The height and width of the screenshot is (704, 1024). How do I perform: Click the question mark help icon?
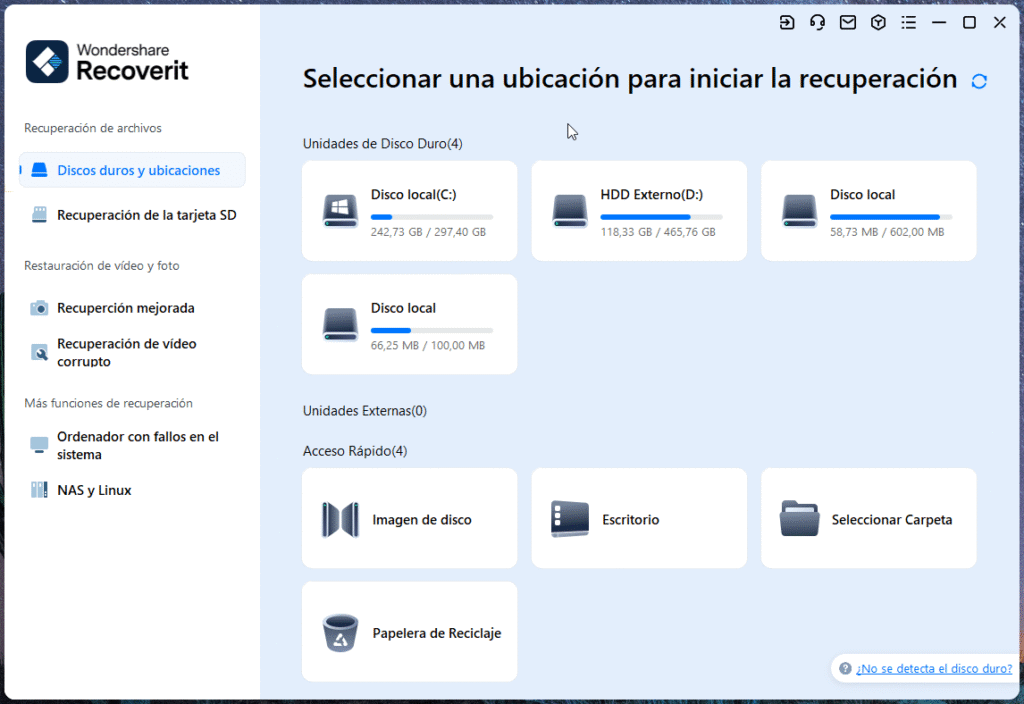(x=845, y=669)
